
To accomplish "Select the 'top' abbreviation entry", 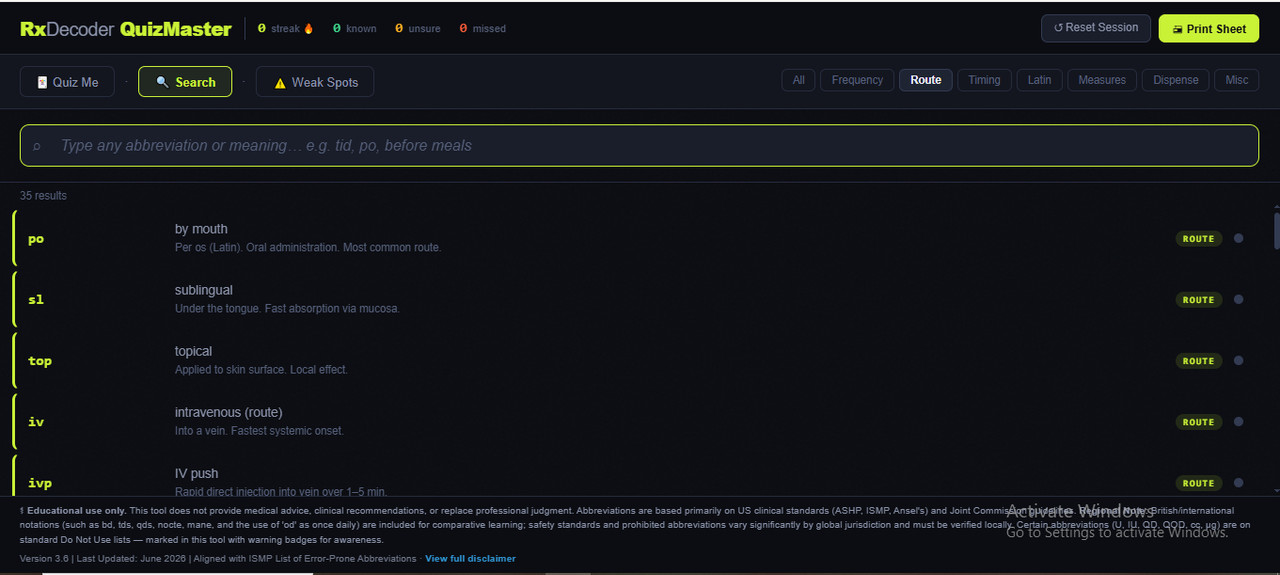I will coord(40,361).
